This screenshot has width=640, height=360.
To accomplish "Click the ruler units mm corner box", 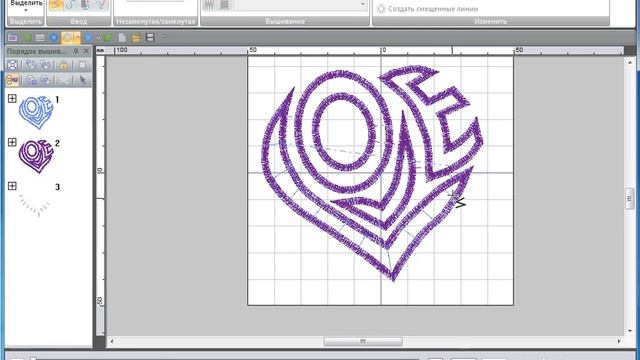I will point(100,51).
